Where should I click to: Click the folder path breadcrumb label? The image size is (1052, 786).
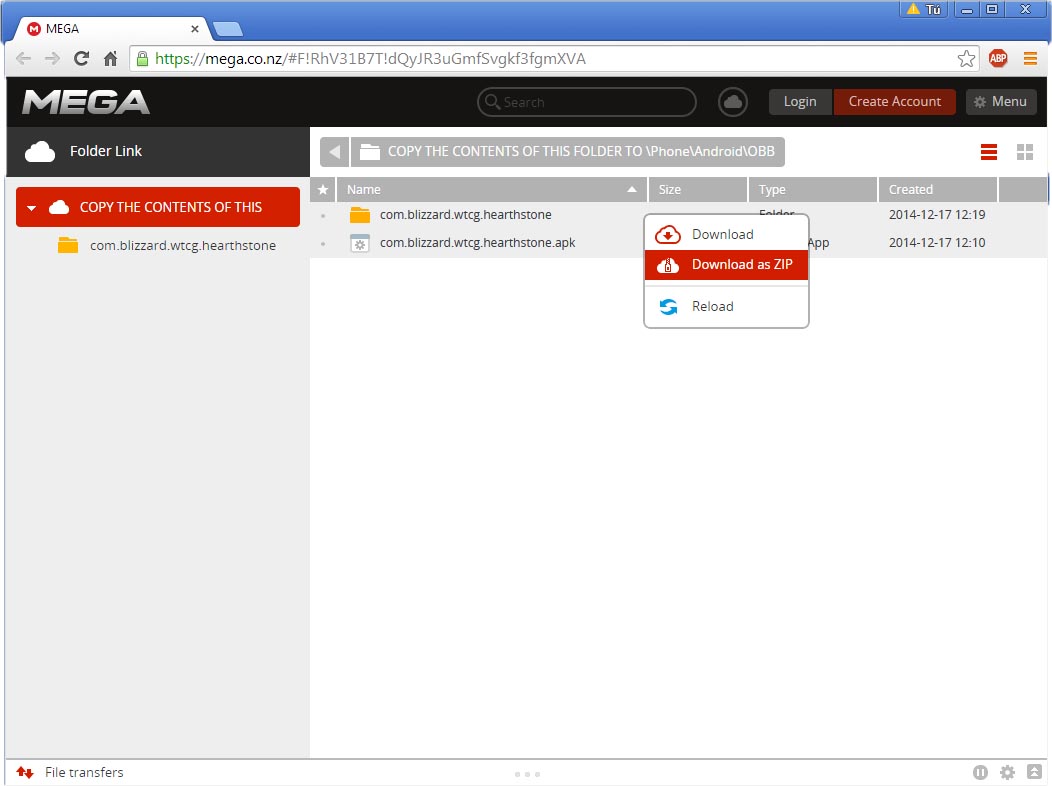[x=568, y=152]
